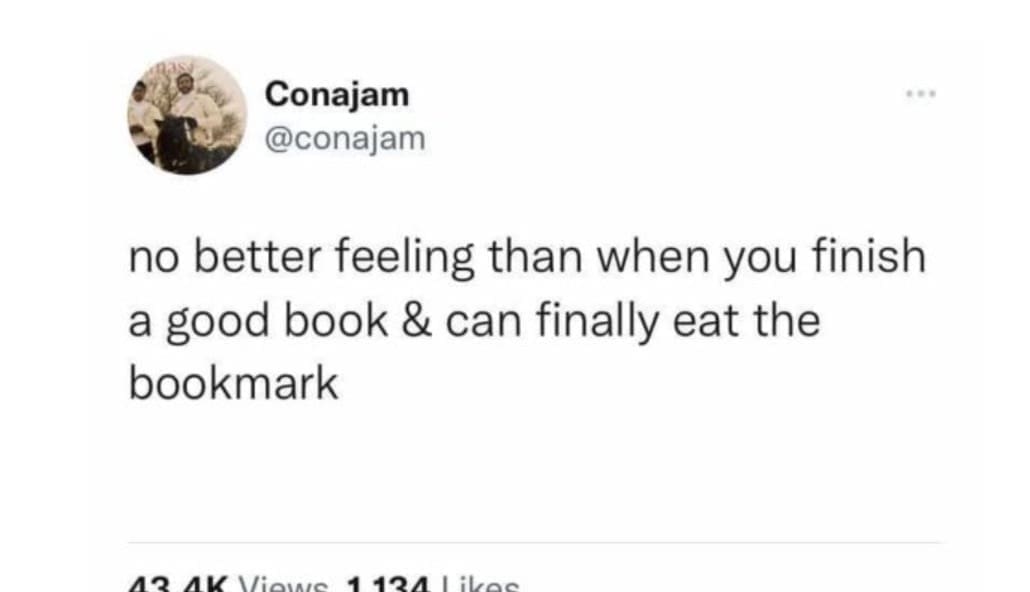1030x592 pixels.
Task: Click the divider line above the stats
Action: pos(534,543)
